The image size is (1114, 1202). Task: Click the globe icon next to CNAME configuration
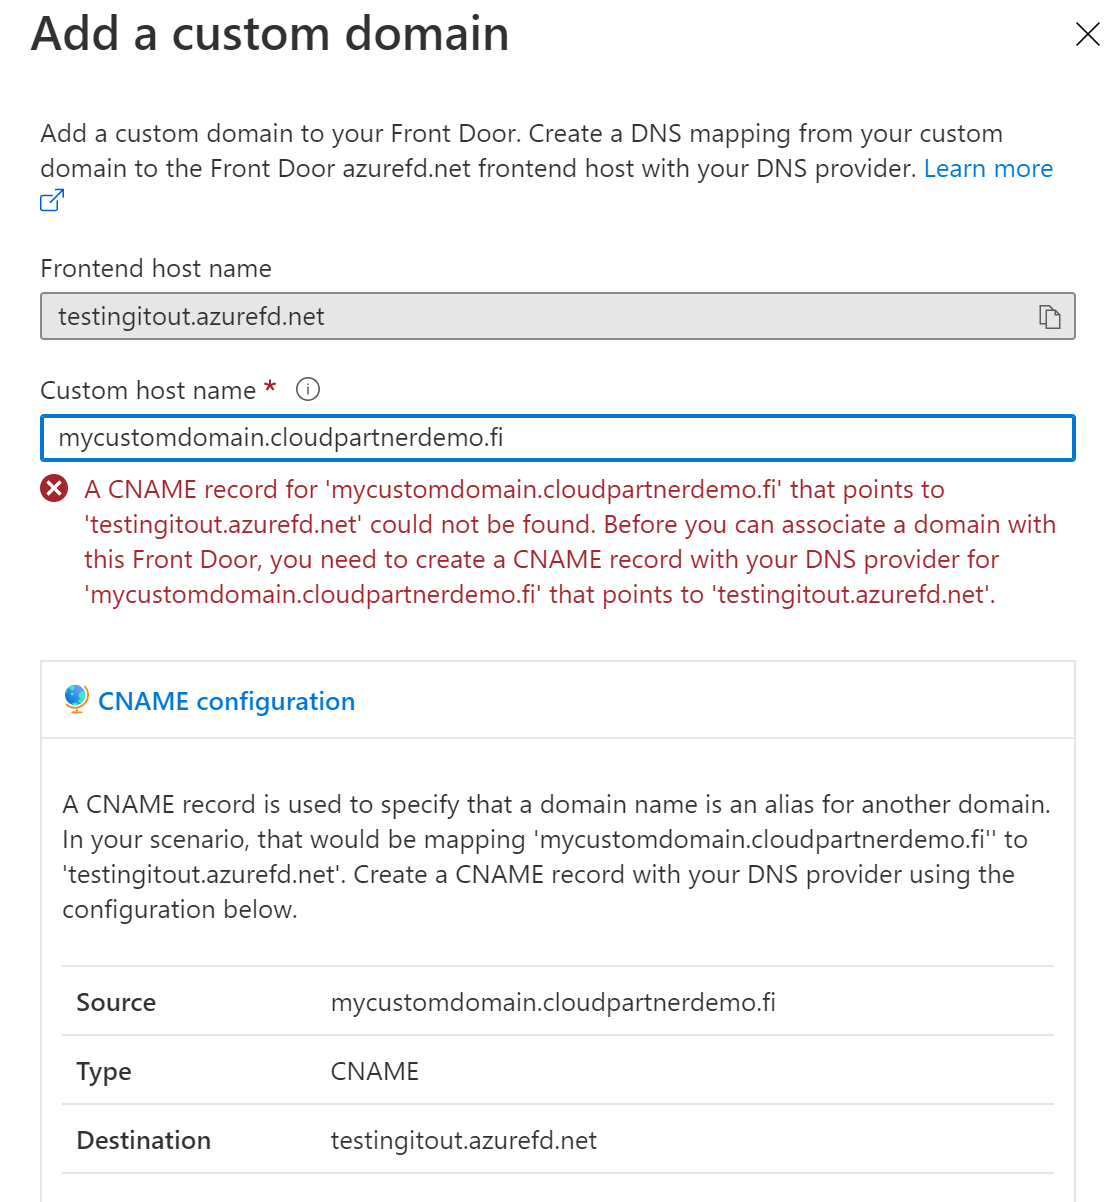point(76,699)
